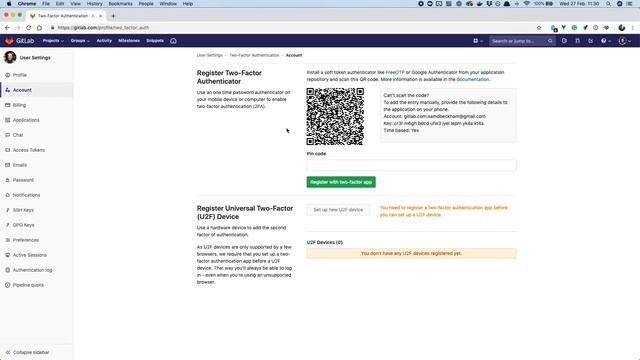Viewport: 640px width, 360px height.
Task: Collapse the sidebar
Action: pyautogui.click(x=27, y=352)
